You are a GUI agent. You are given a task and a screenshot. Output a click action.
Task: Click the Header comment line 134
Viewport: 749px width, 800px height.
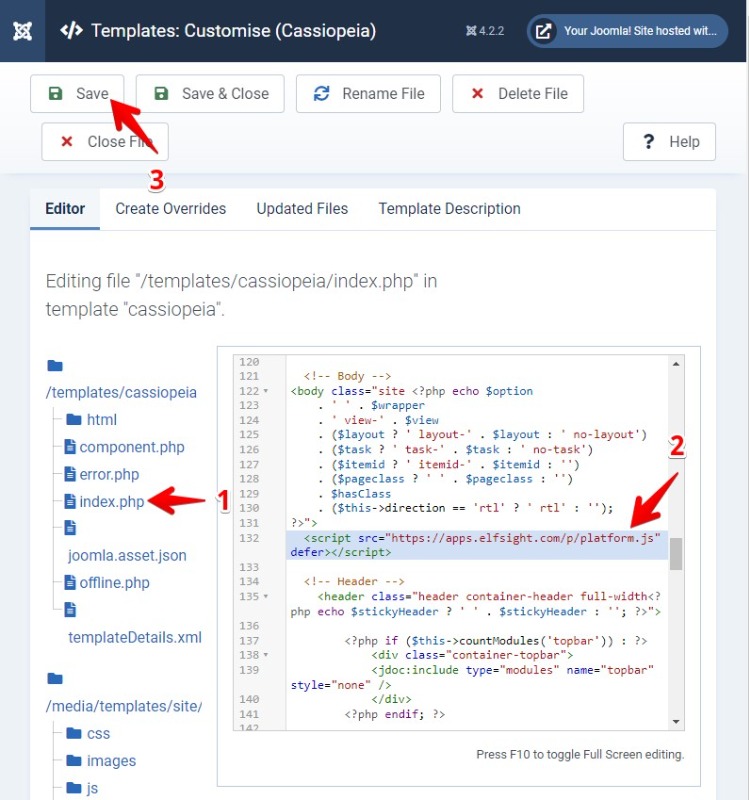click(x=354, y=582)
